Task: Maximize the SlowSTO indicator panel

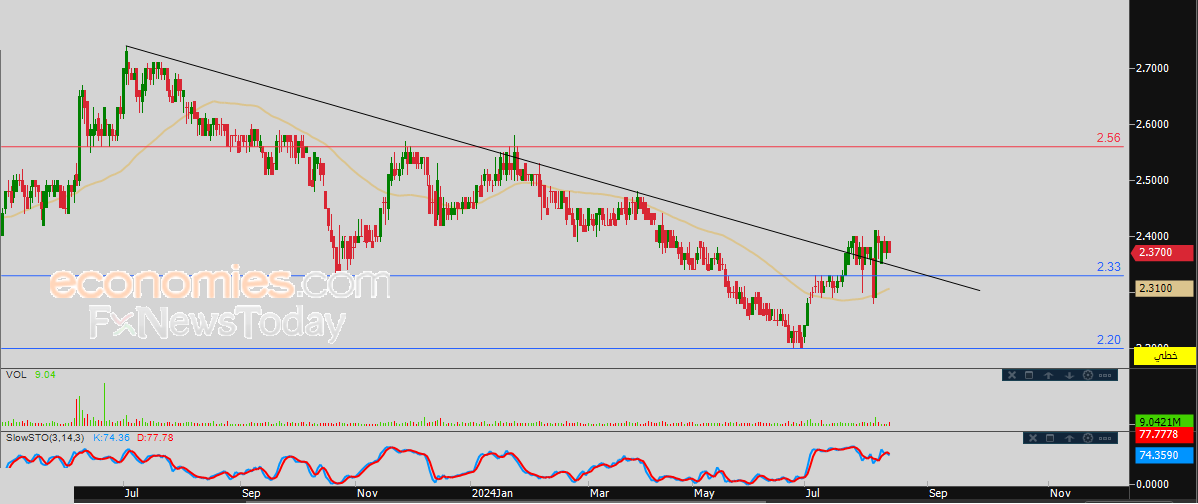Action: click(x=1050, y=438)
